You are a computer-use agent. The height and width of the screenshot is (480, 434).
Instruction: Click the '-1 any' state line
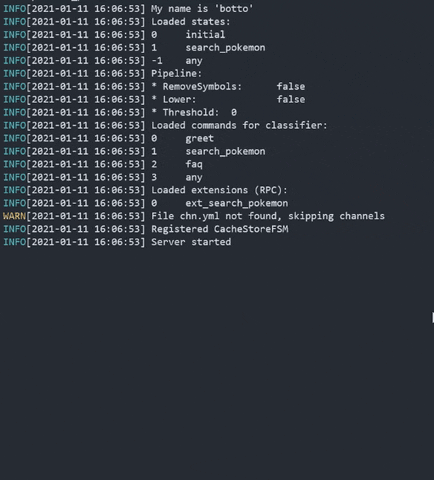(177, 61)
